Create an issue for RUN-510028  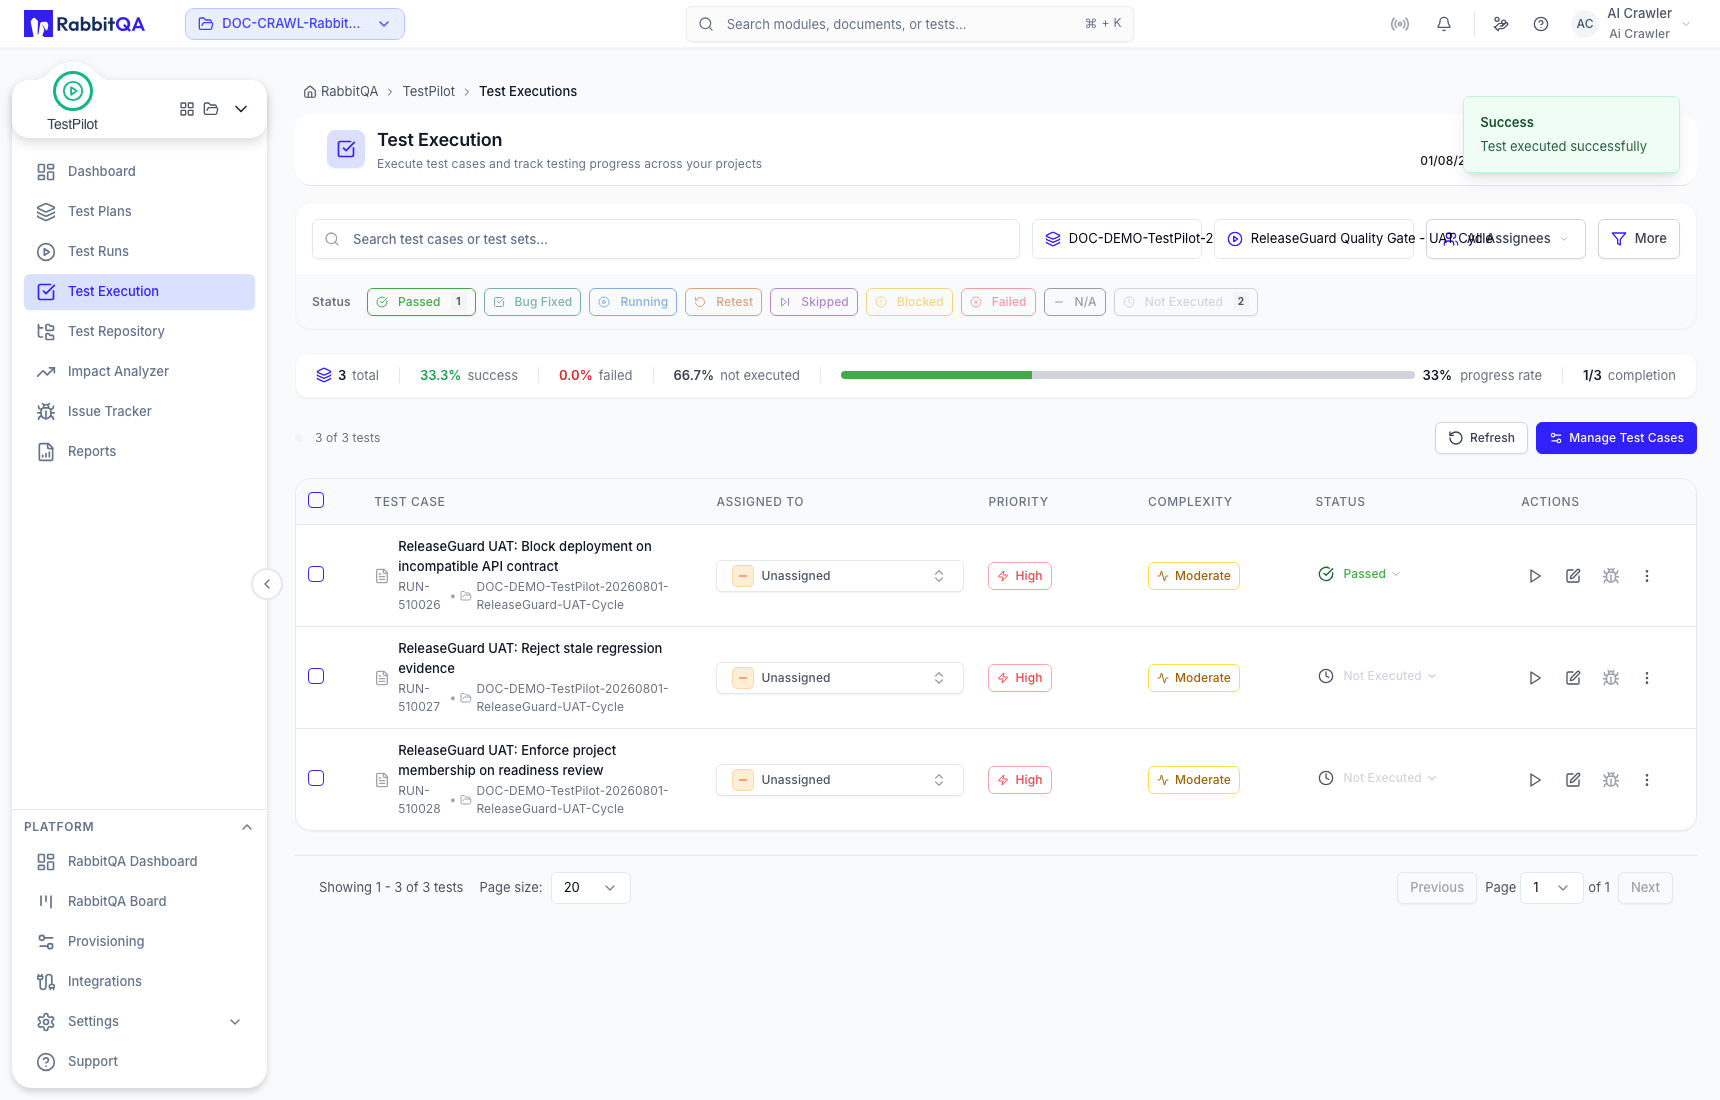1611,780
